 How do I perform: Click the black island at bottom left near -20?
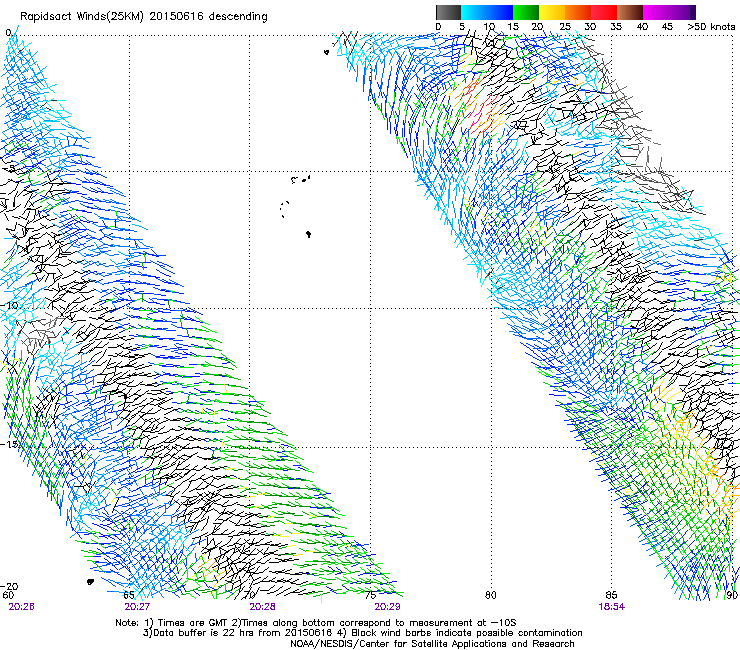coord(90,582)
